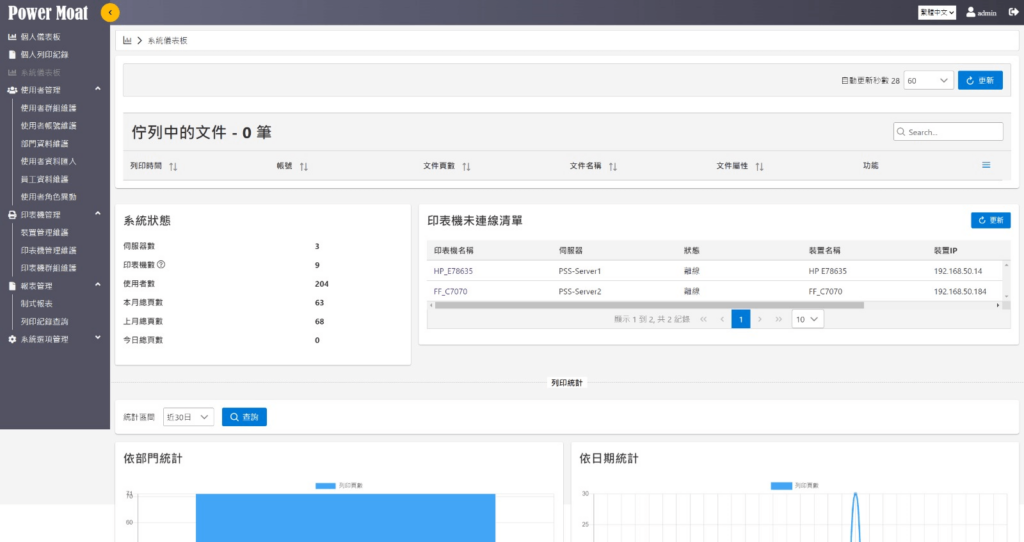1024x542 pixels.
Task: Toggle 列印頁數 legend in the department chart
Action: point(339,486)
